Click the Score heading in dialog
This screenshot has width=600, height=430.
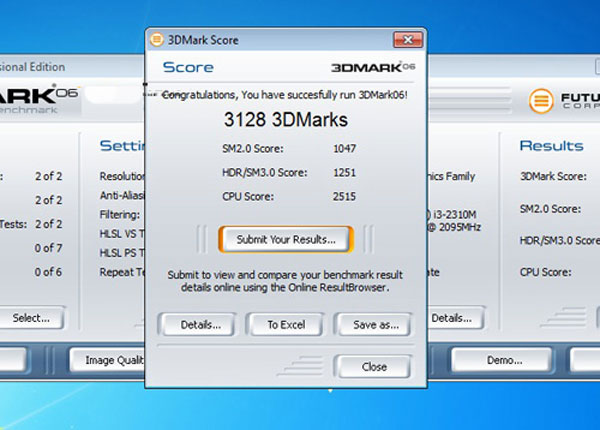188,67
